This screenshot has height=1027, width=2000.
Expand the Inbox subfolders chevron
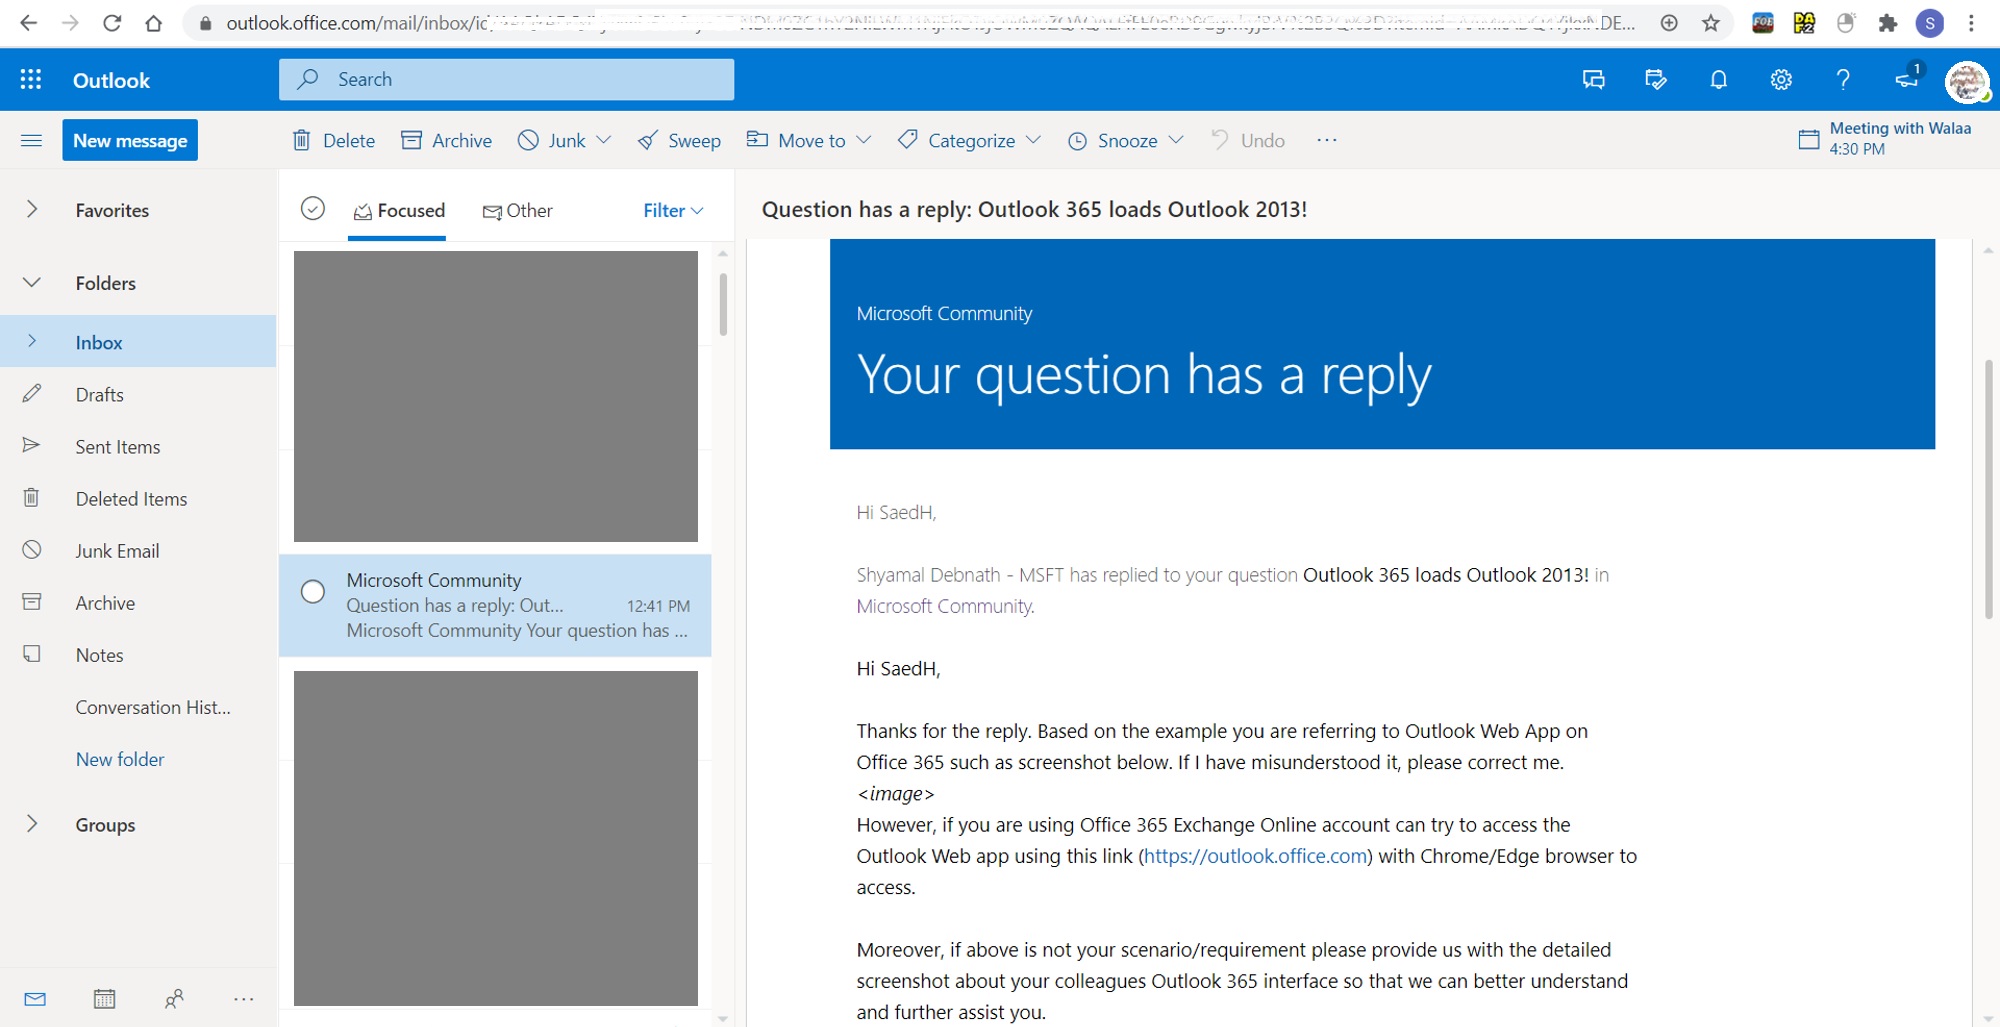click(32, 341)
